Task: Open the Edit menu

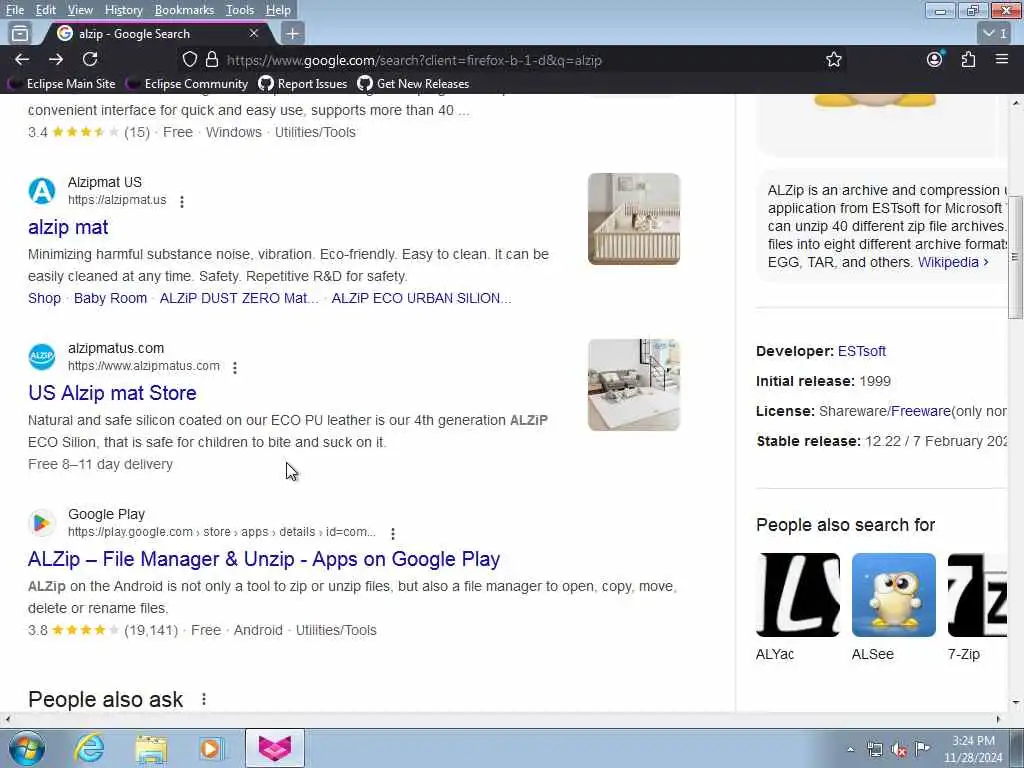Action: (46, 10)
